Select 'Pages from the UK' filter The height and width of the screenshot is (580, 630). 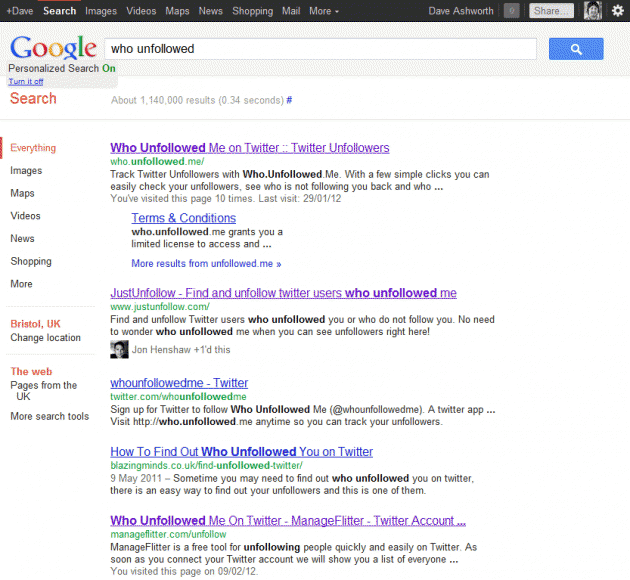coord(43,390)
